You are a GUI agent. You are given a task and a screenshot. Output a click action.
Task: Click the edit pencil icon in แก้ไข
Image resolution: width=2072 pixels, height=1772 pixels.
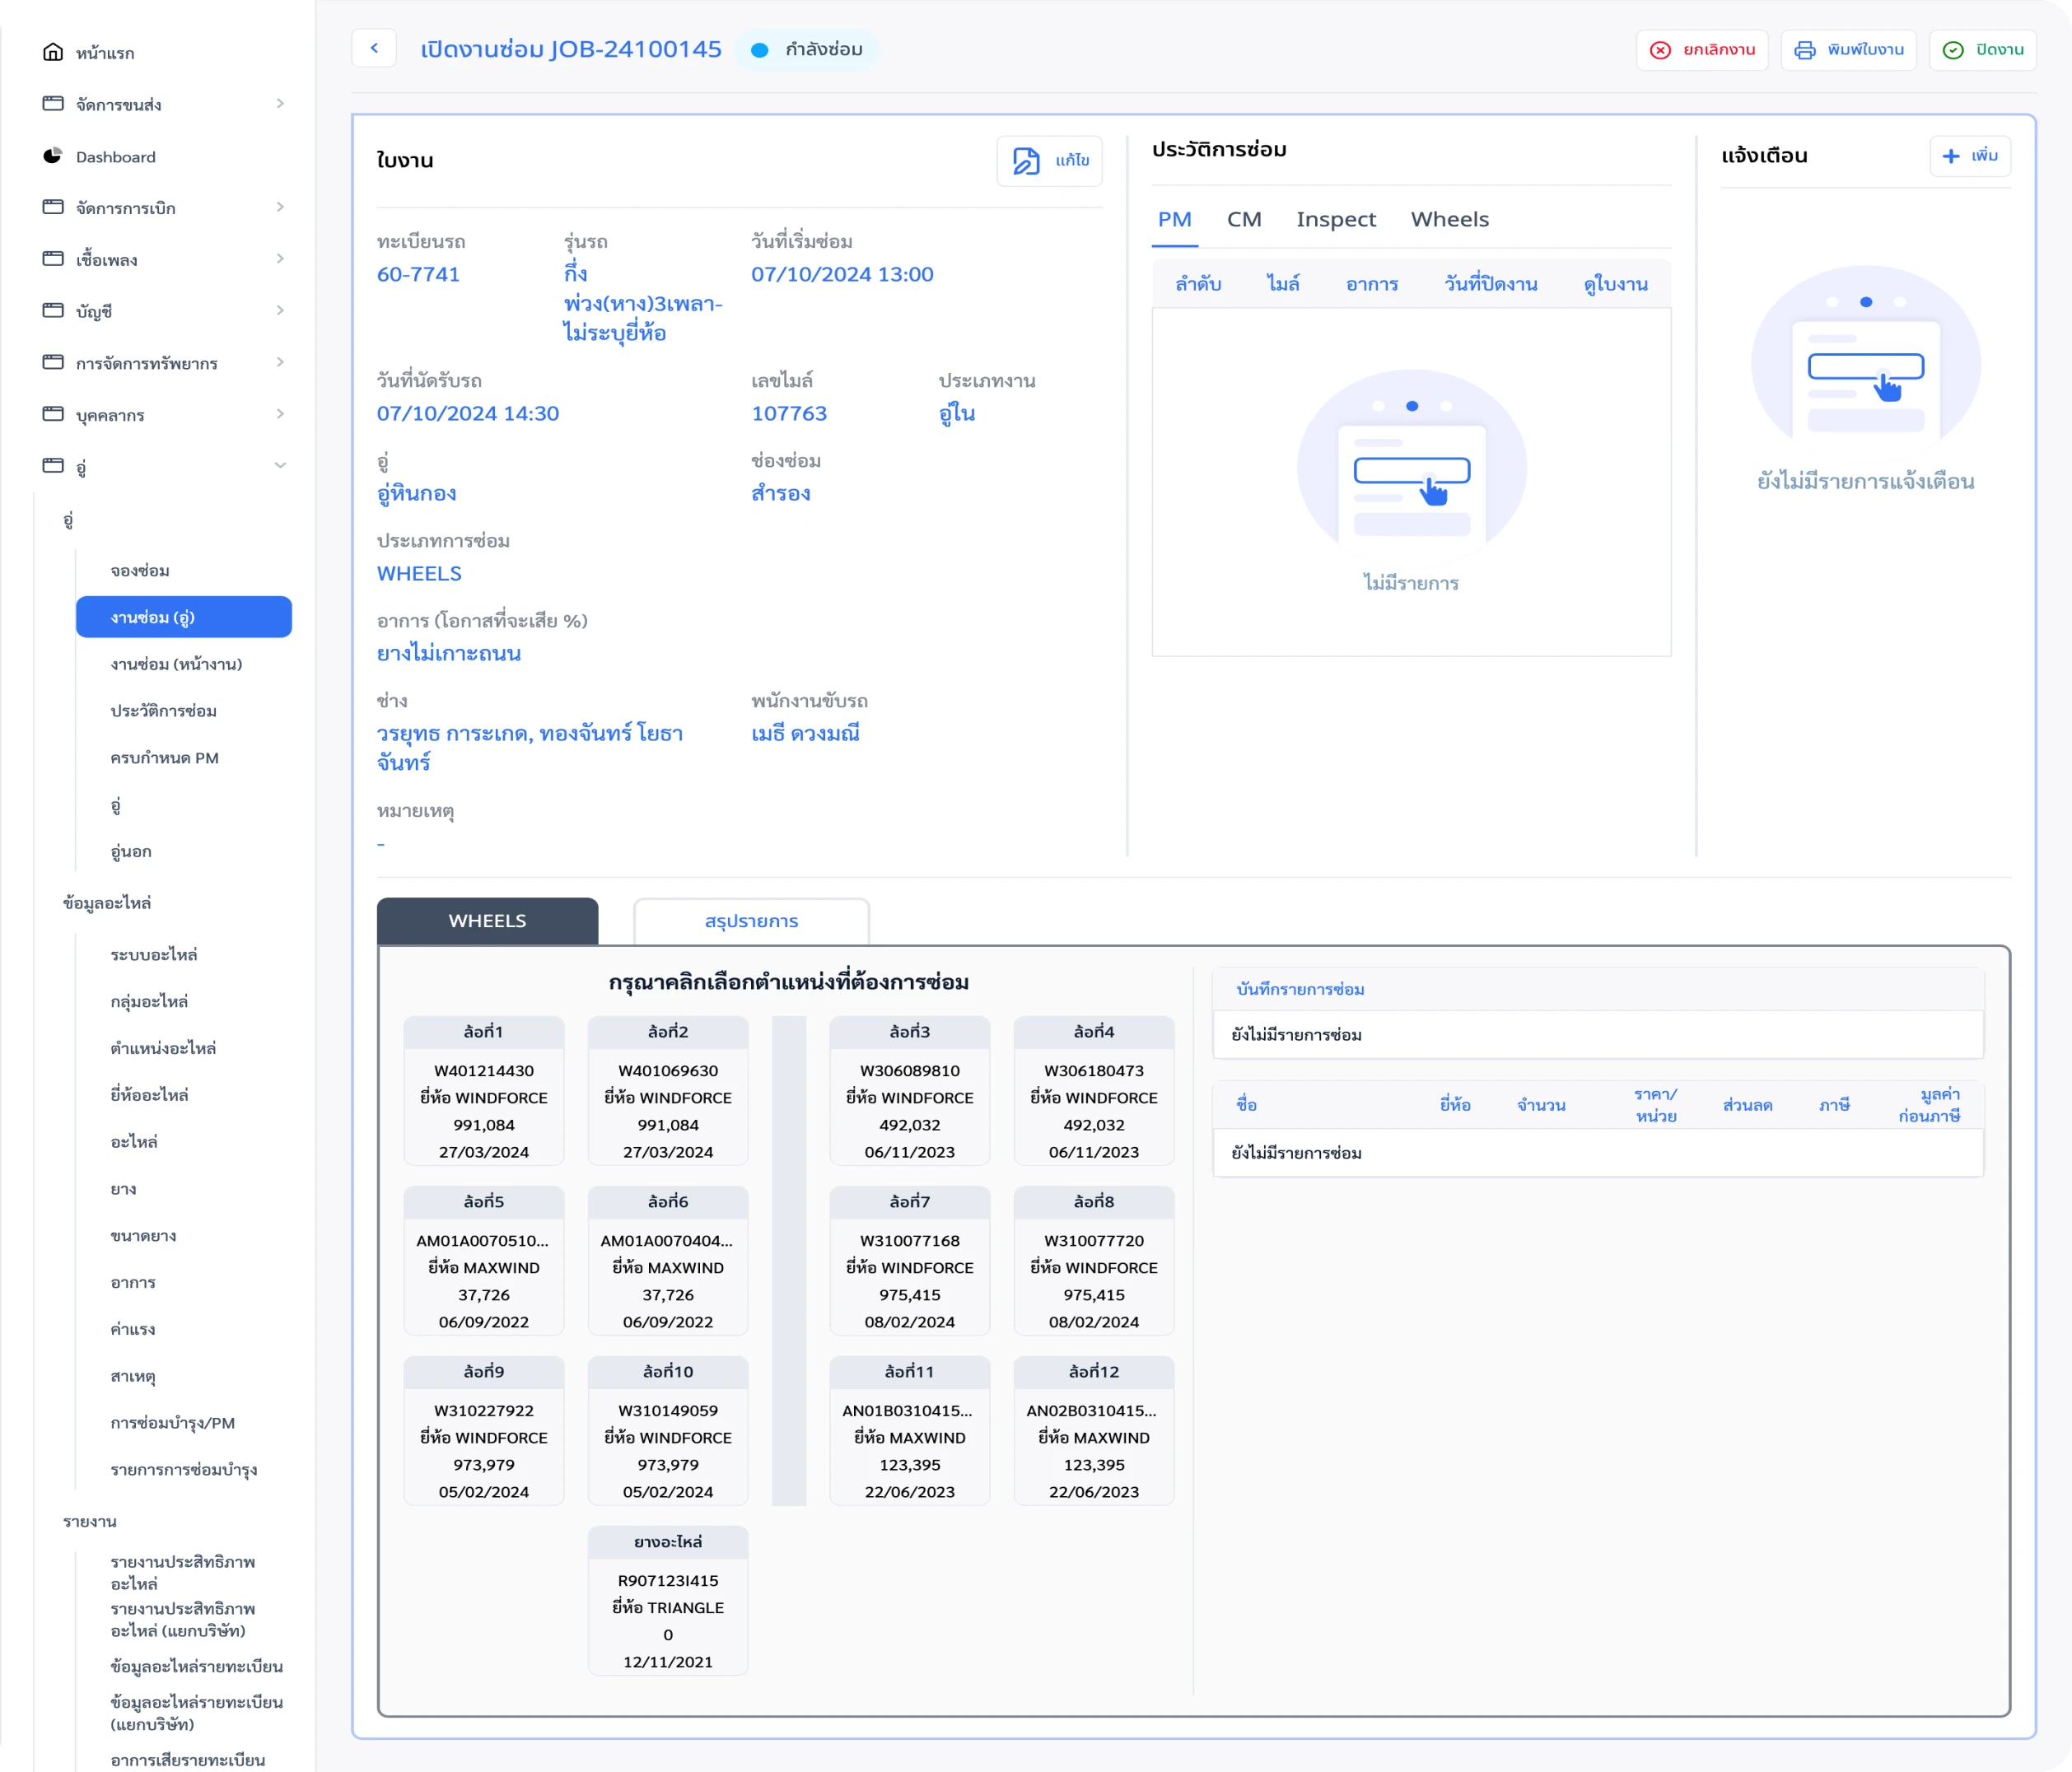click(x=1026, y=161)
